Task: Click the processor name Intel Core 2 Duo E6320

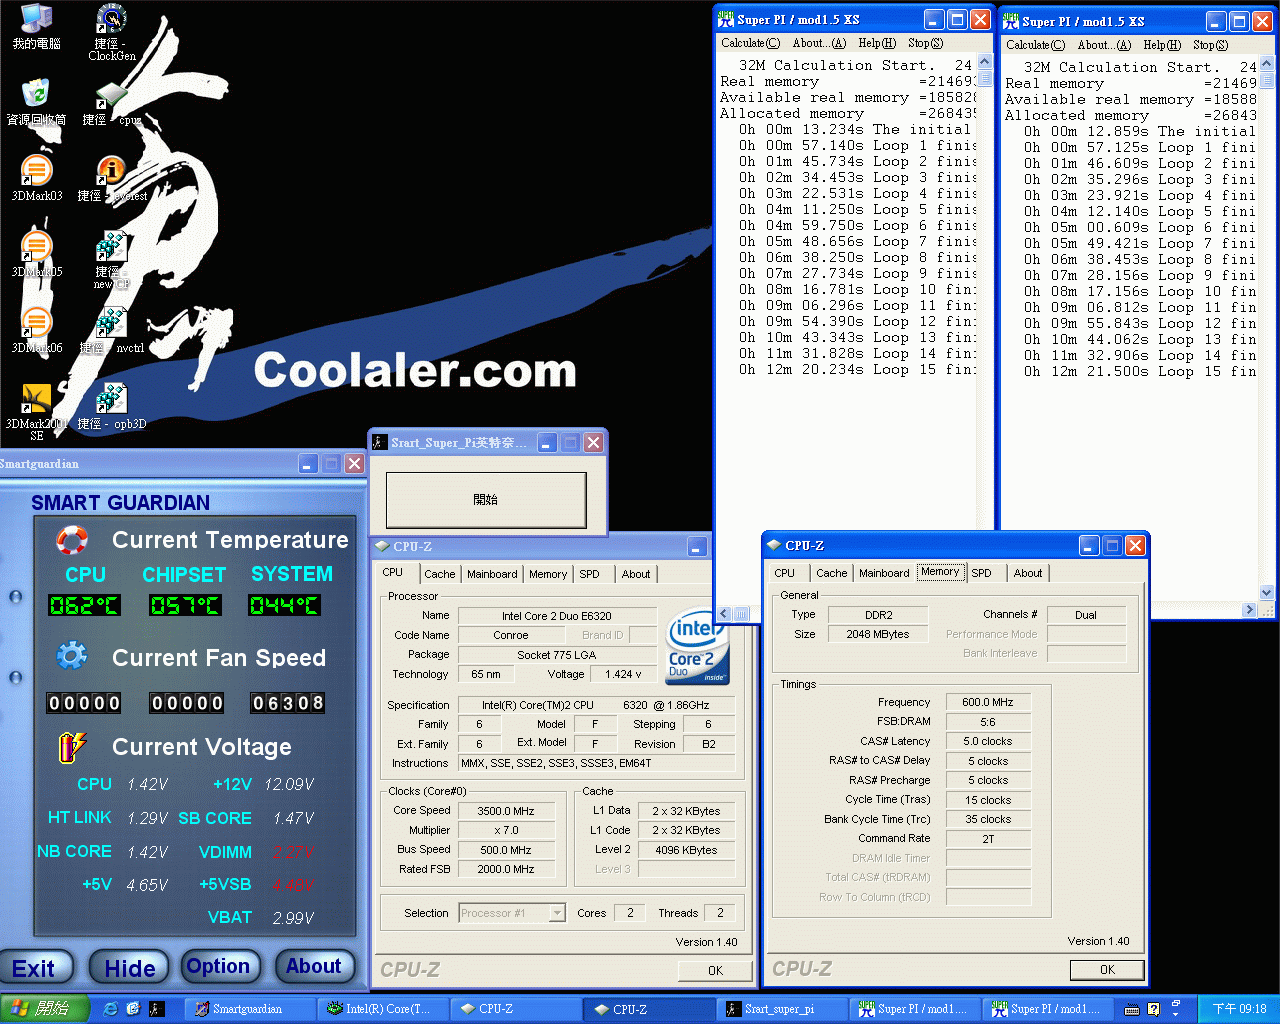Action: point(557,616)
